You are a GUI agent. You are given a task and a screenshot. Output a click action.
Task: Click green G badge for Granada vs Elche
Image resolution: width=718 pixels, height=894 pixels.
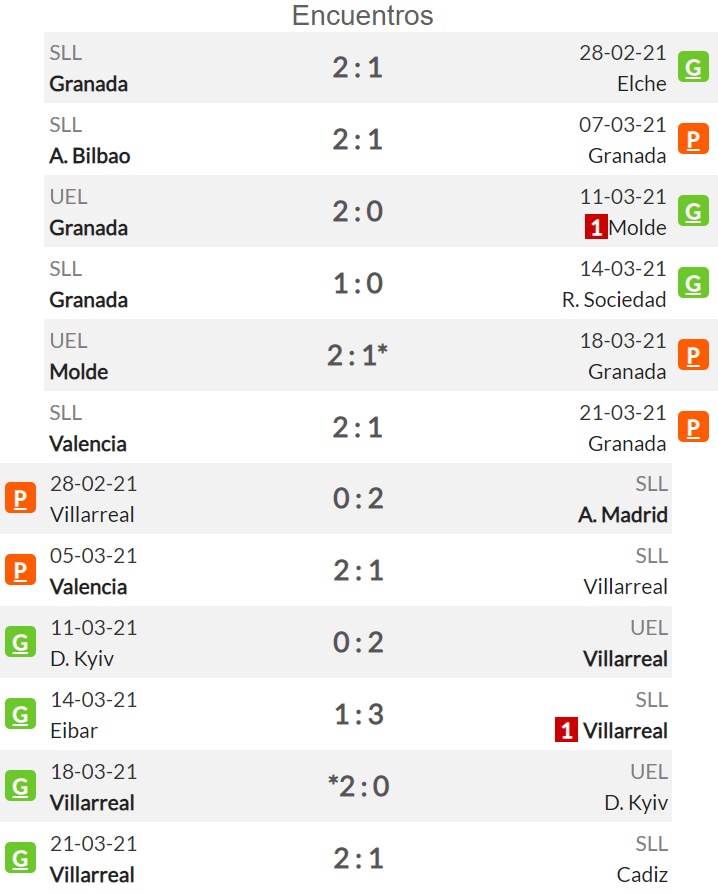693,67
